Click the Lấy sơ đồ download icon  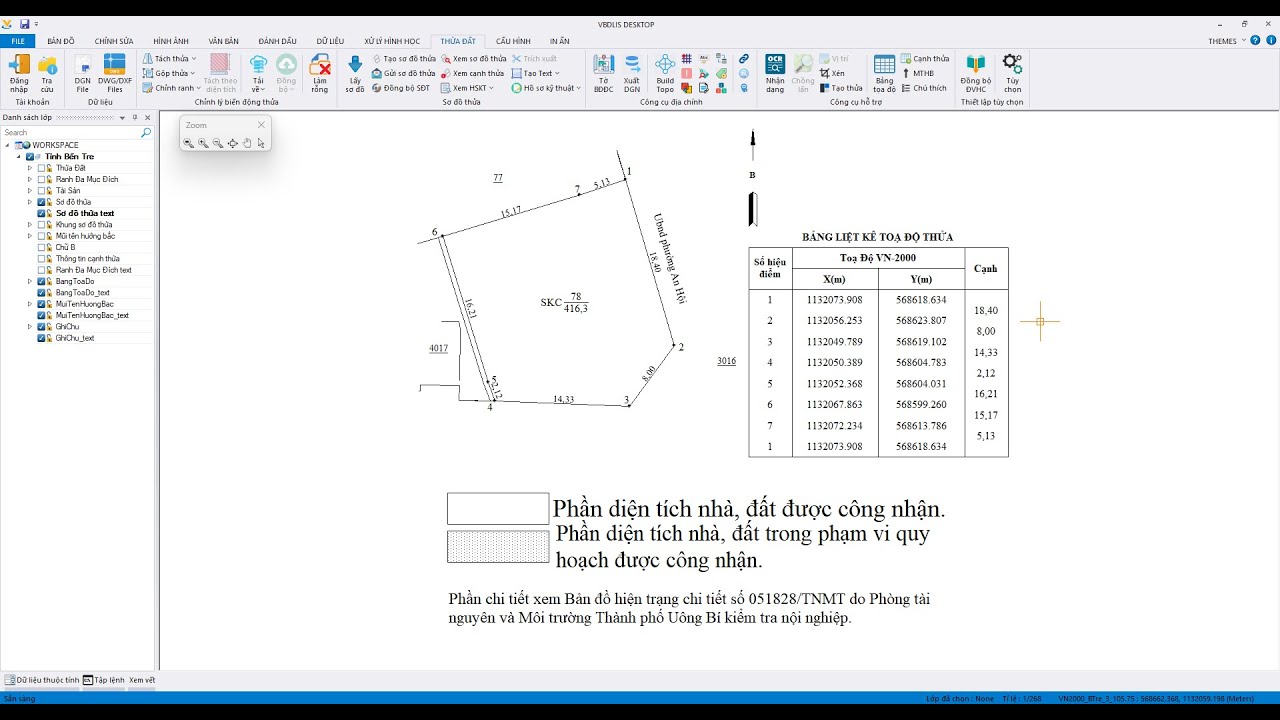point(355,65)
